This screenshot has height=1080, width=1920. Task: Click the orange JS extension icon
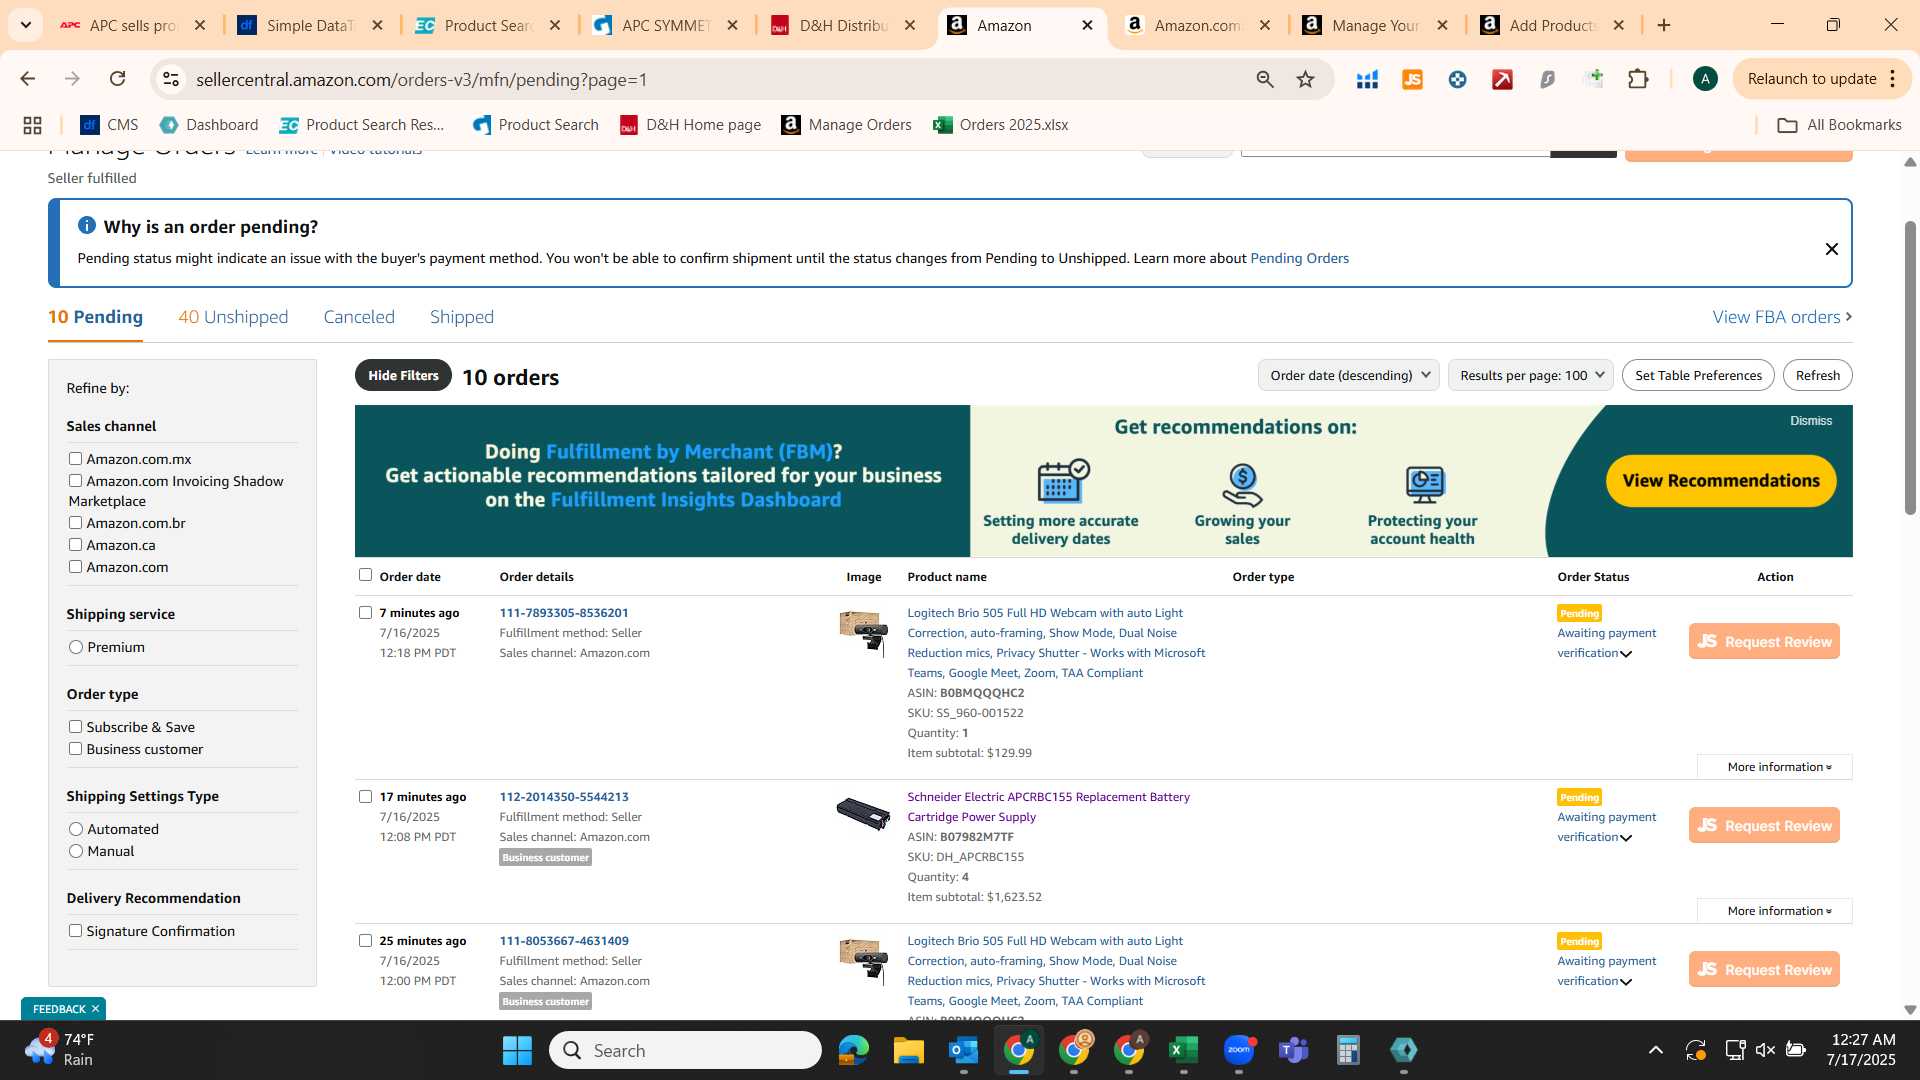click(1412, 79)
